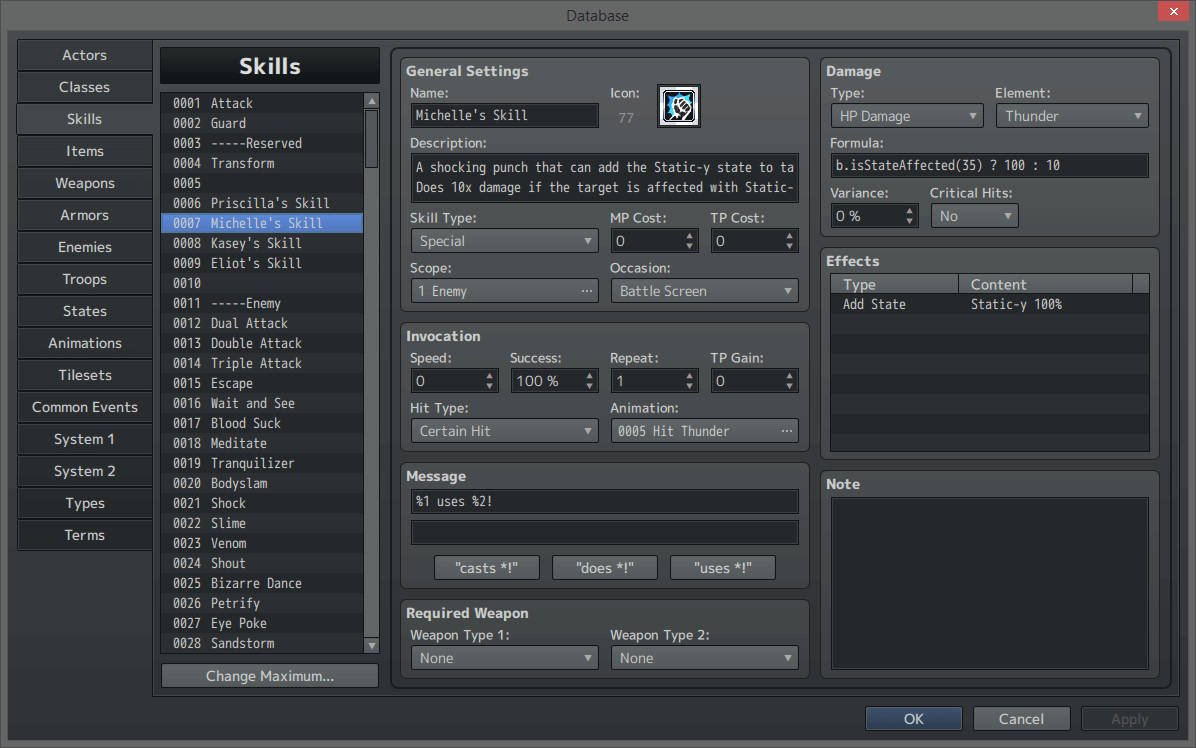Increase MP Cost using the up arrow
Screen dimensions: 1196x748
pos(689,234)
